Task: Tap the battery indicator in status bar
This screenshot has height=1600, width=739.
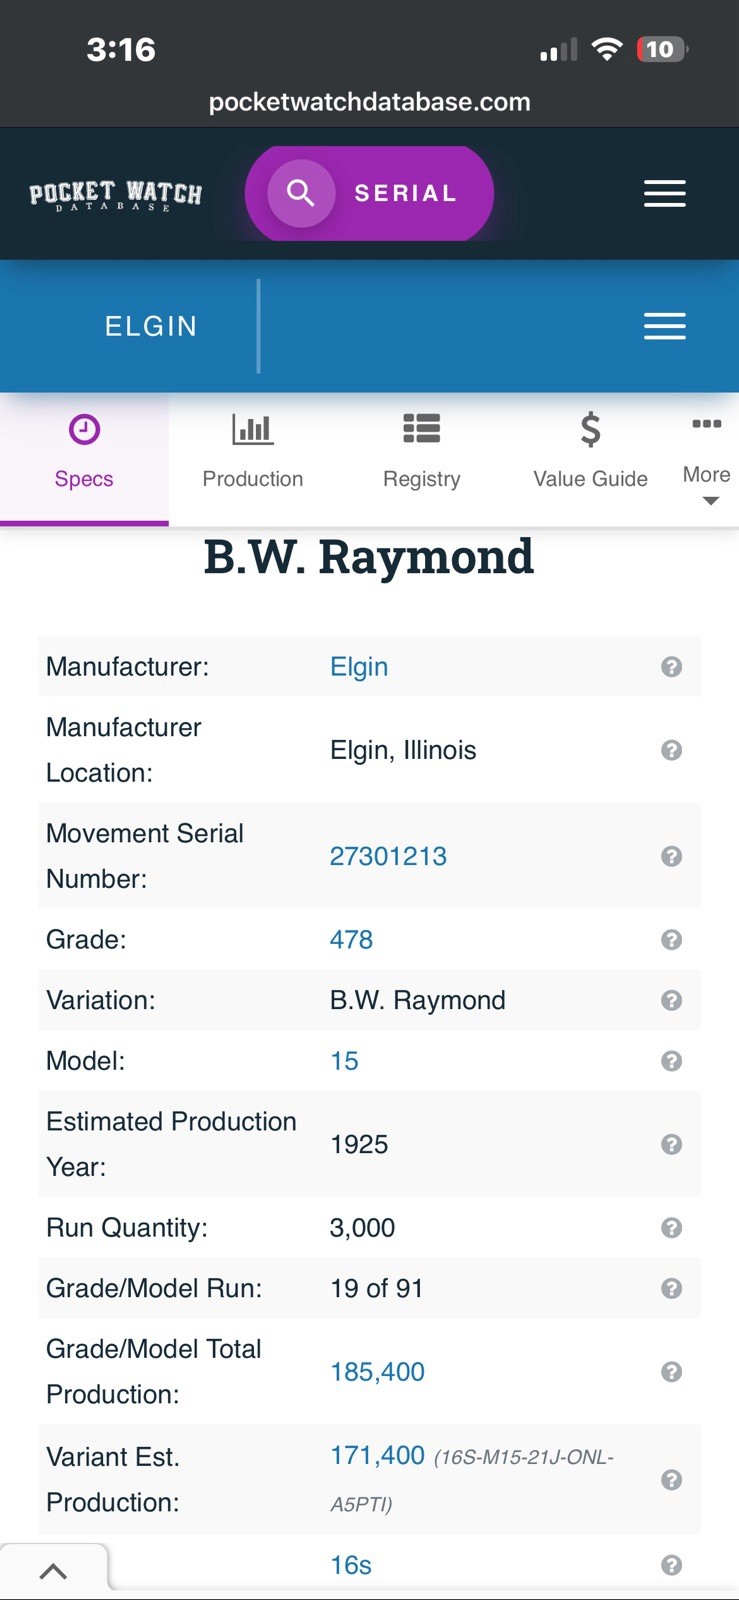Action: (x=661, y=49)
